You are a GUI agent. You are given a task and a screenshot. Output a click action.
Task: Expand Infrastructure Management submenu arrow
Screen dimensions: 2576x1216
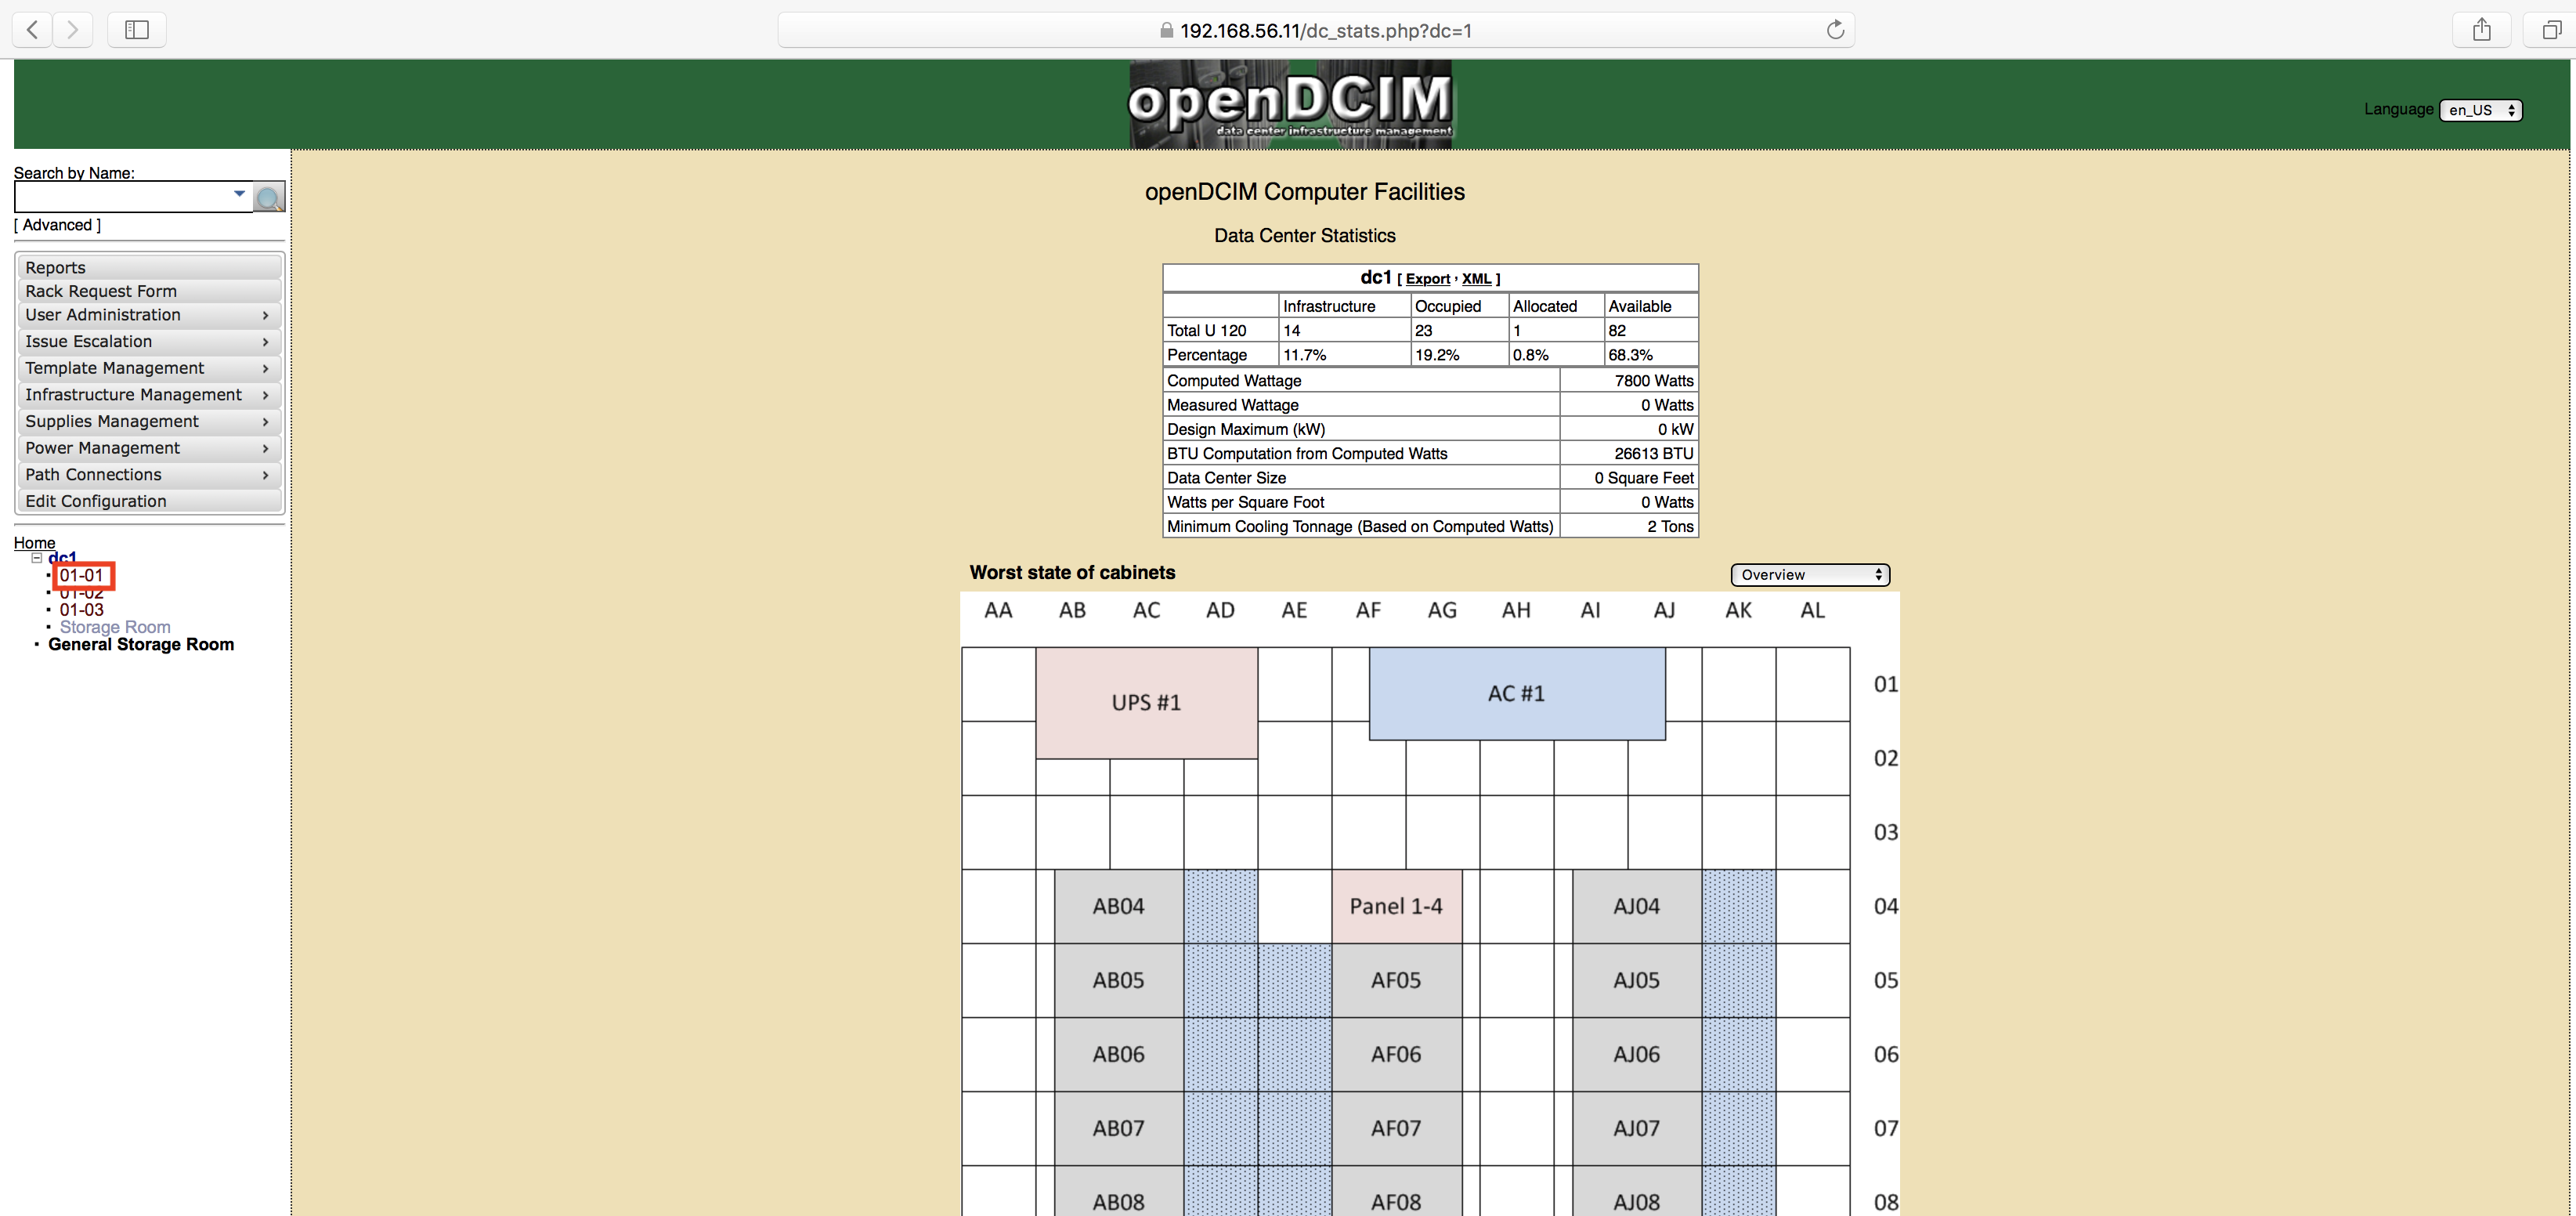tap(265, 395)
